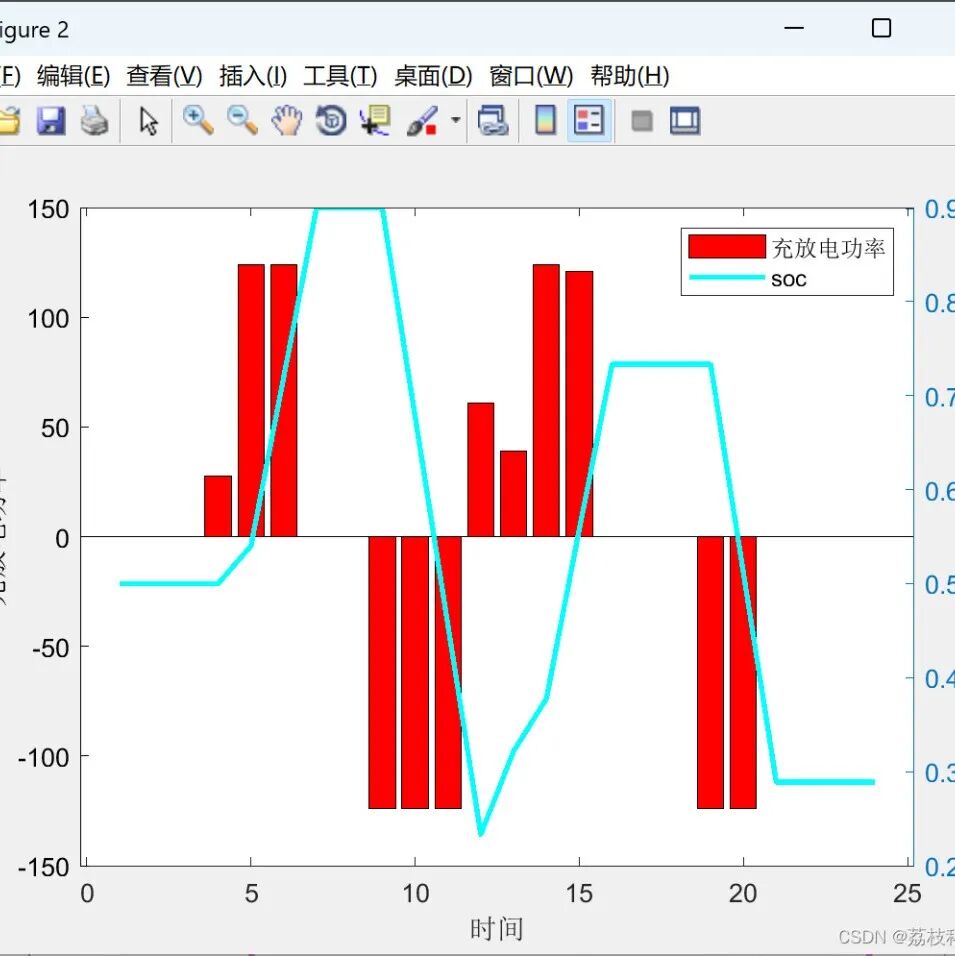Click the negative red bar at time 9
955x956 pixels.
pyautogui.click(x=382, y=672)
